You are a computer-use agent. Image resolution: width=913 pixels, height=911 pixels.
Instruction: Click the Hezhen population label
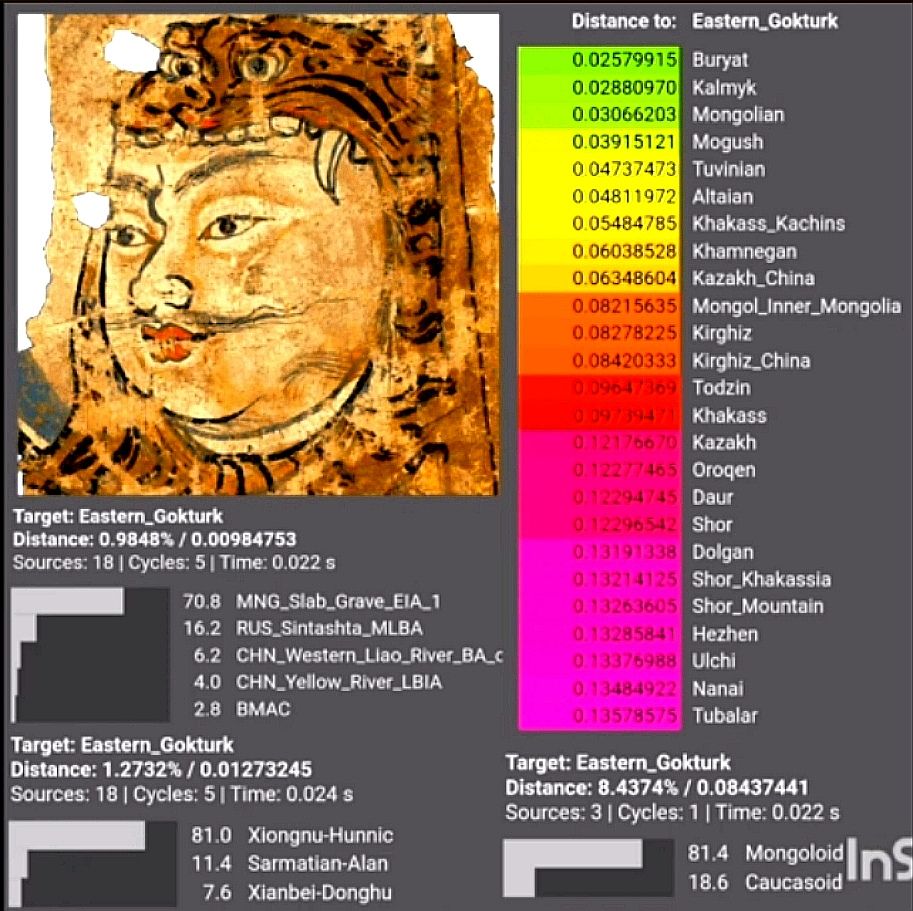(x=725, y=634)
